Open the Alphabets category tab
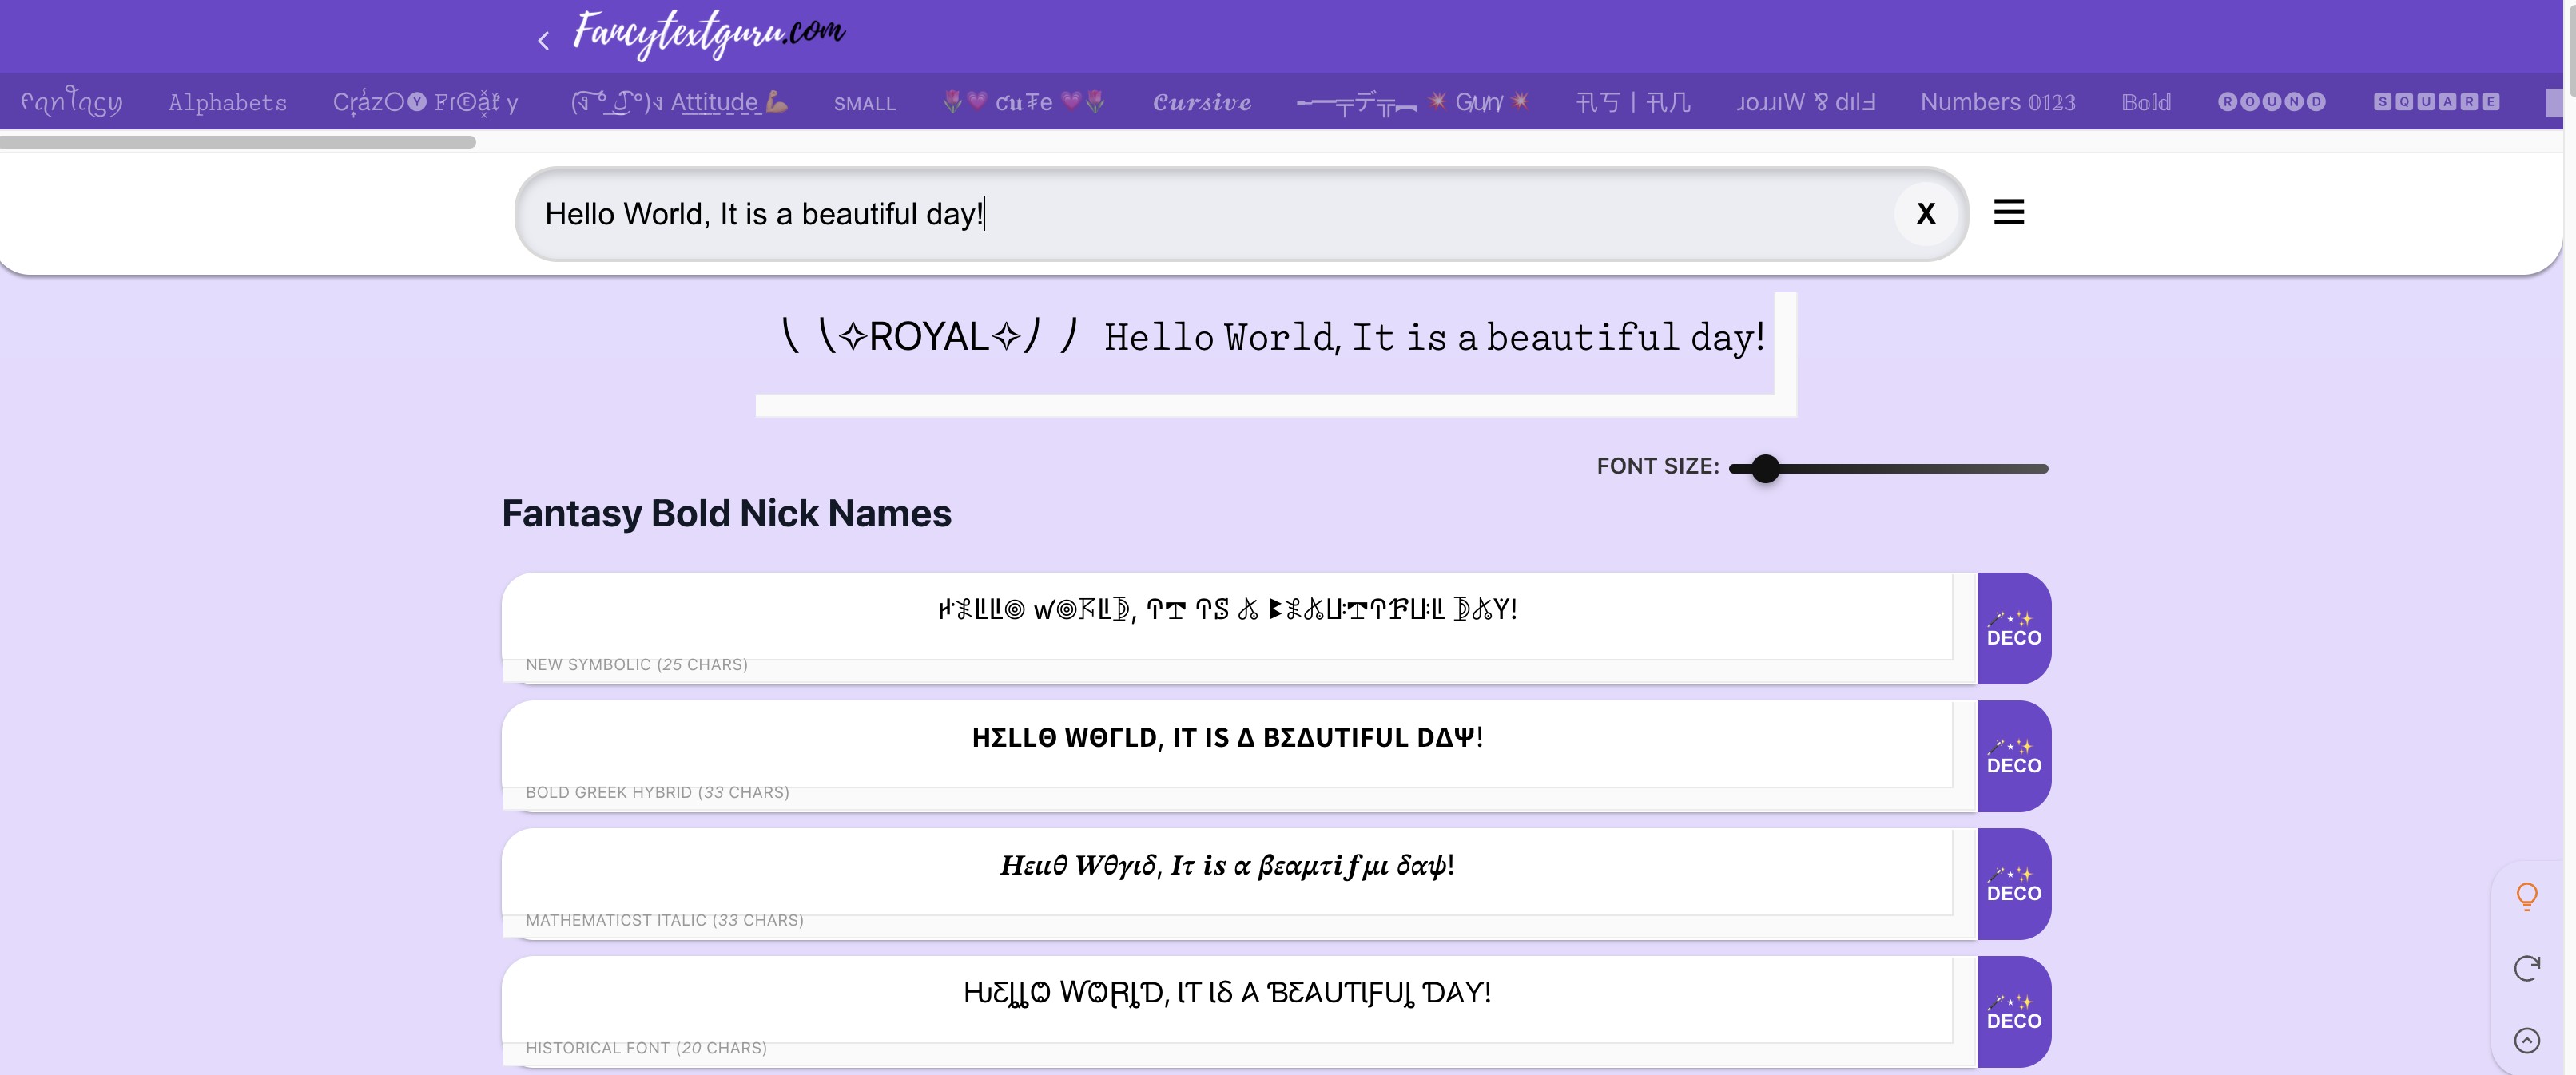 pyautogui.click(x=227, y=102)
